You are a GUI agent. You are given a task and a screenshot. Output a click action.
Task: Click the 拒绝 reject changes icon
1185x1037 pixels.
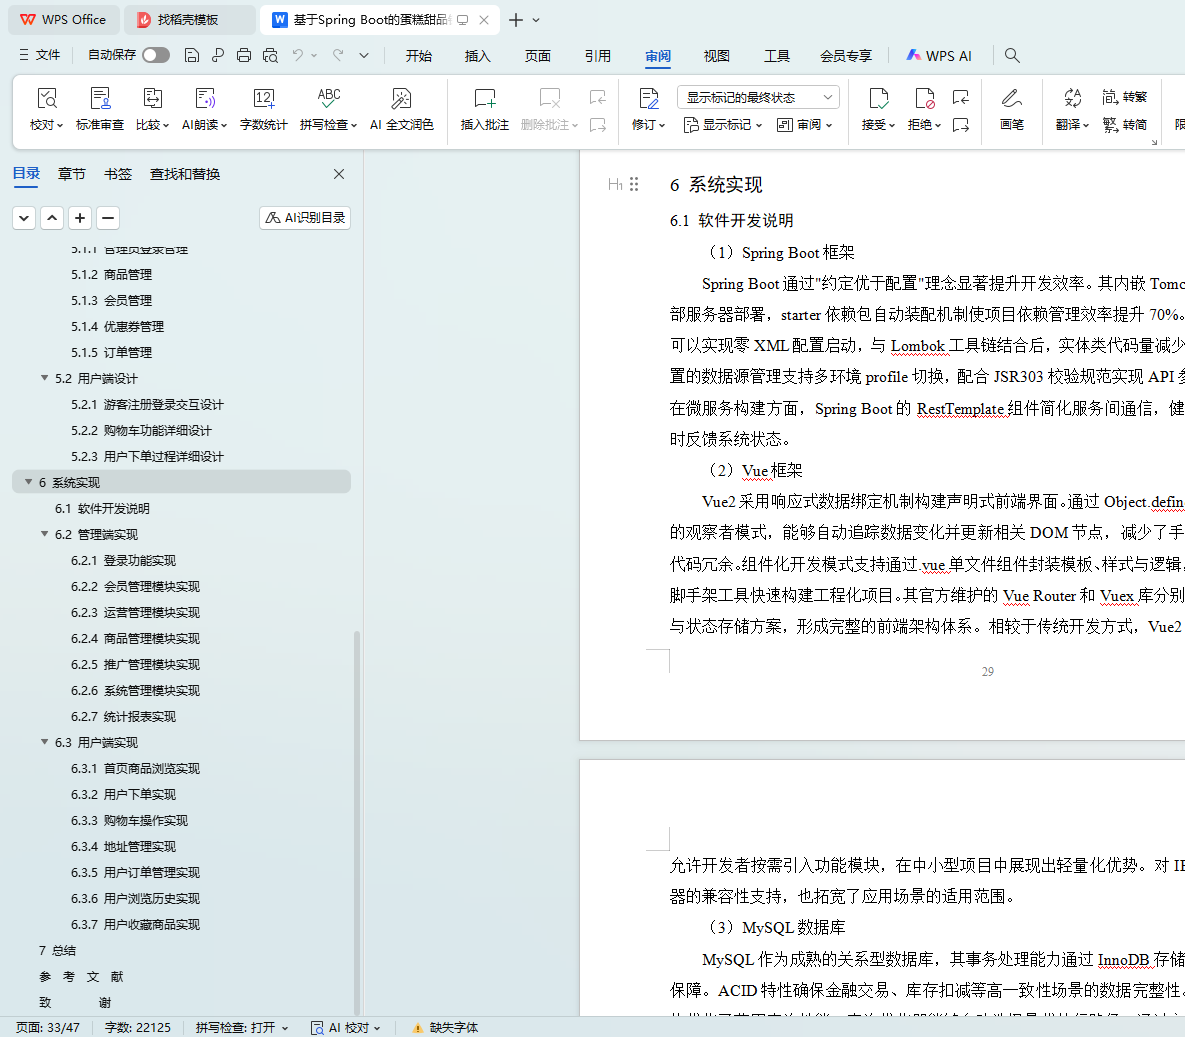[924, 99]
